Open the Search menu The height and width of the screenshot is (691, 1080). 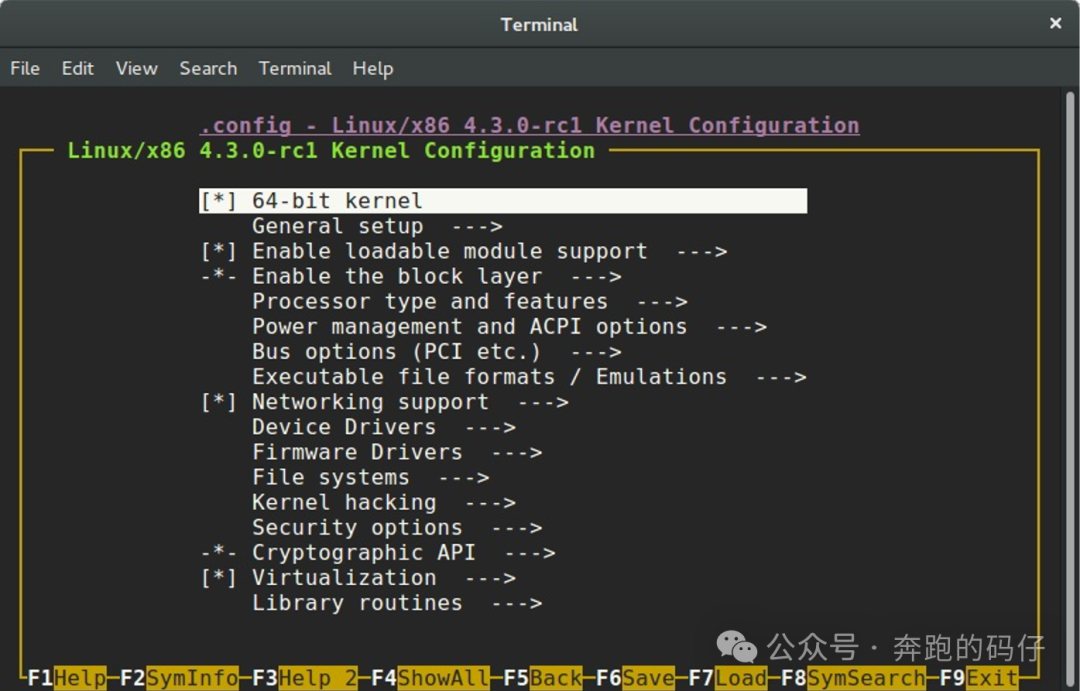point(208,68)
